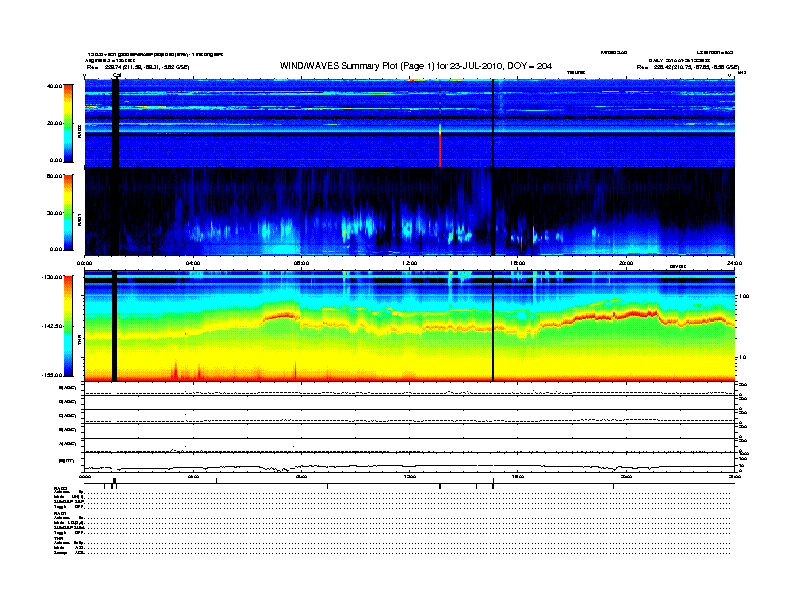The width and height of the screenshot is (792, 612).
Task: Select the TNR heading in the bottom status table
Action: click(59, 540)
